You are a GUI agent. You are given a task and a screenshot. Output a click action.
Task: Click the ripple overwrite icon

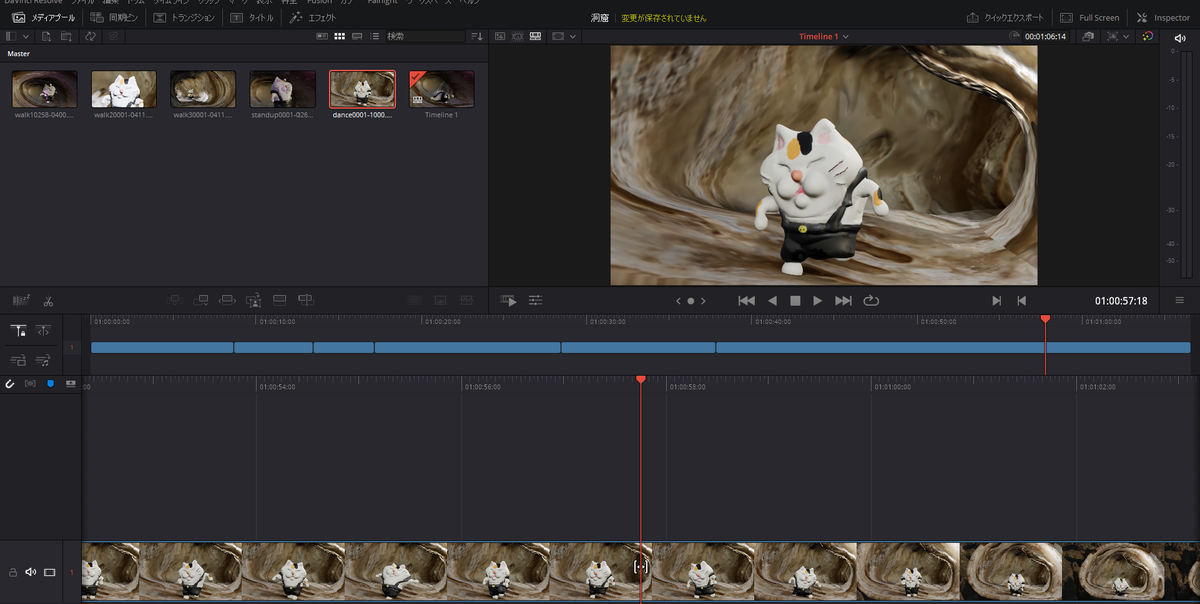227,299
